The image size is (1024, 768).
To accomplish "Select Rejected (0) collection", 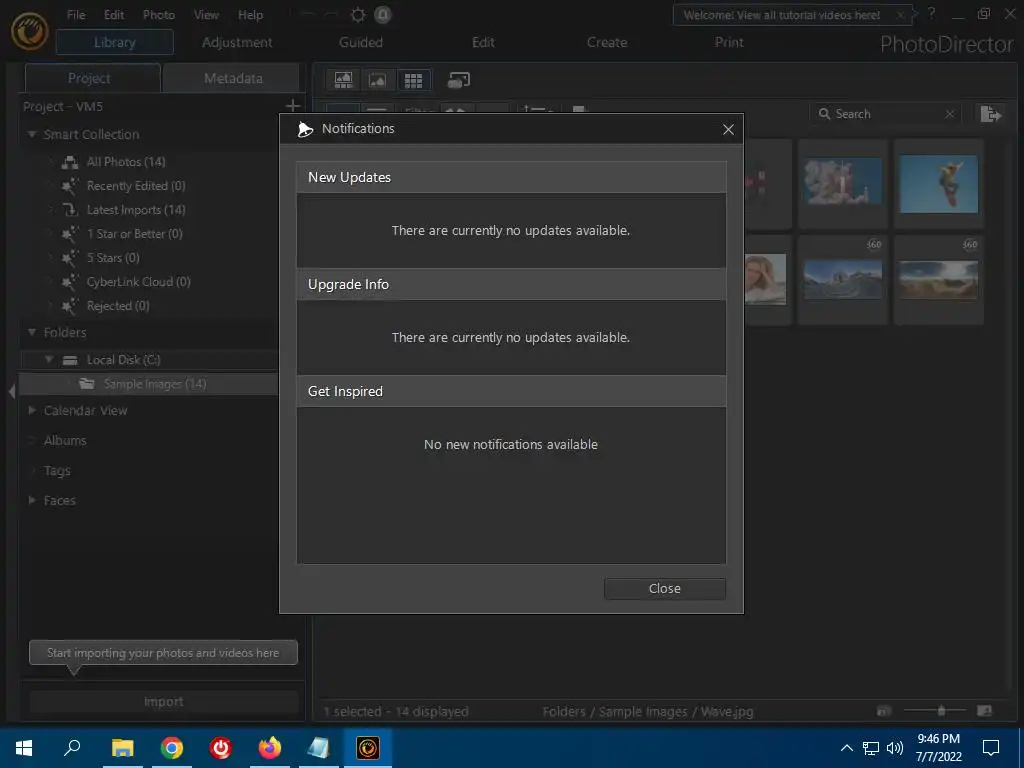I will 118,306.
